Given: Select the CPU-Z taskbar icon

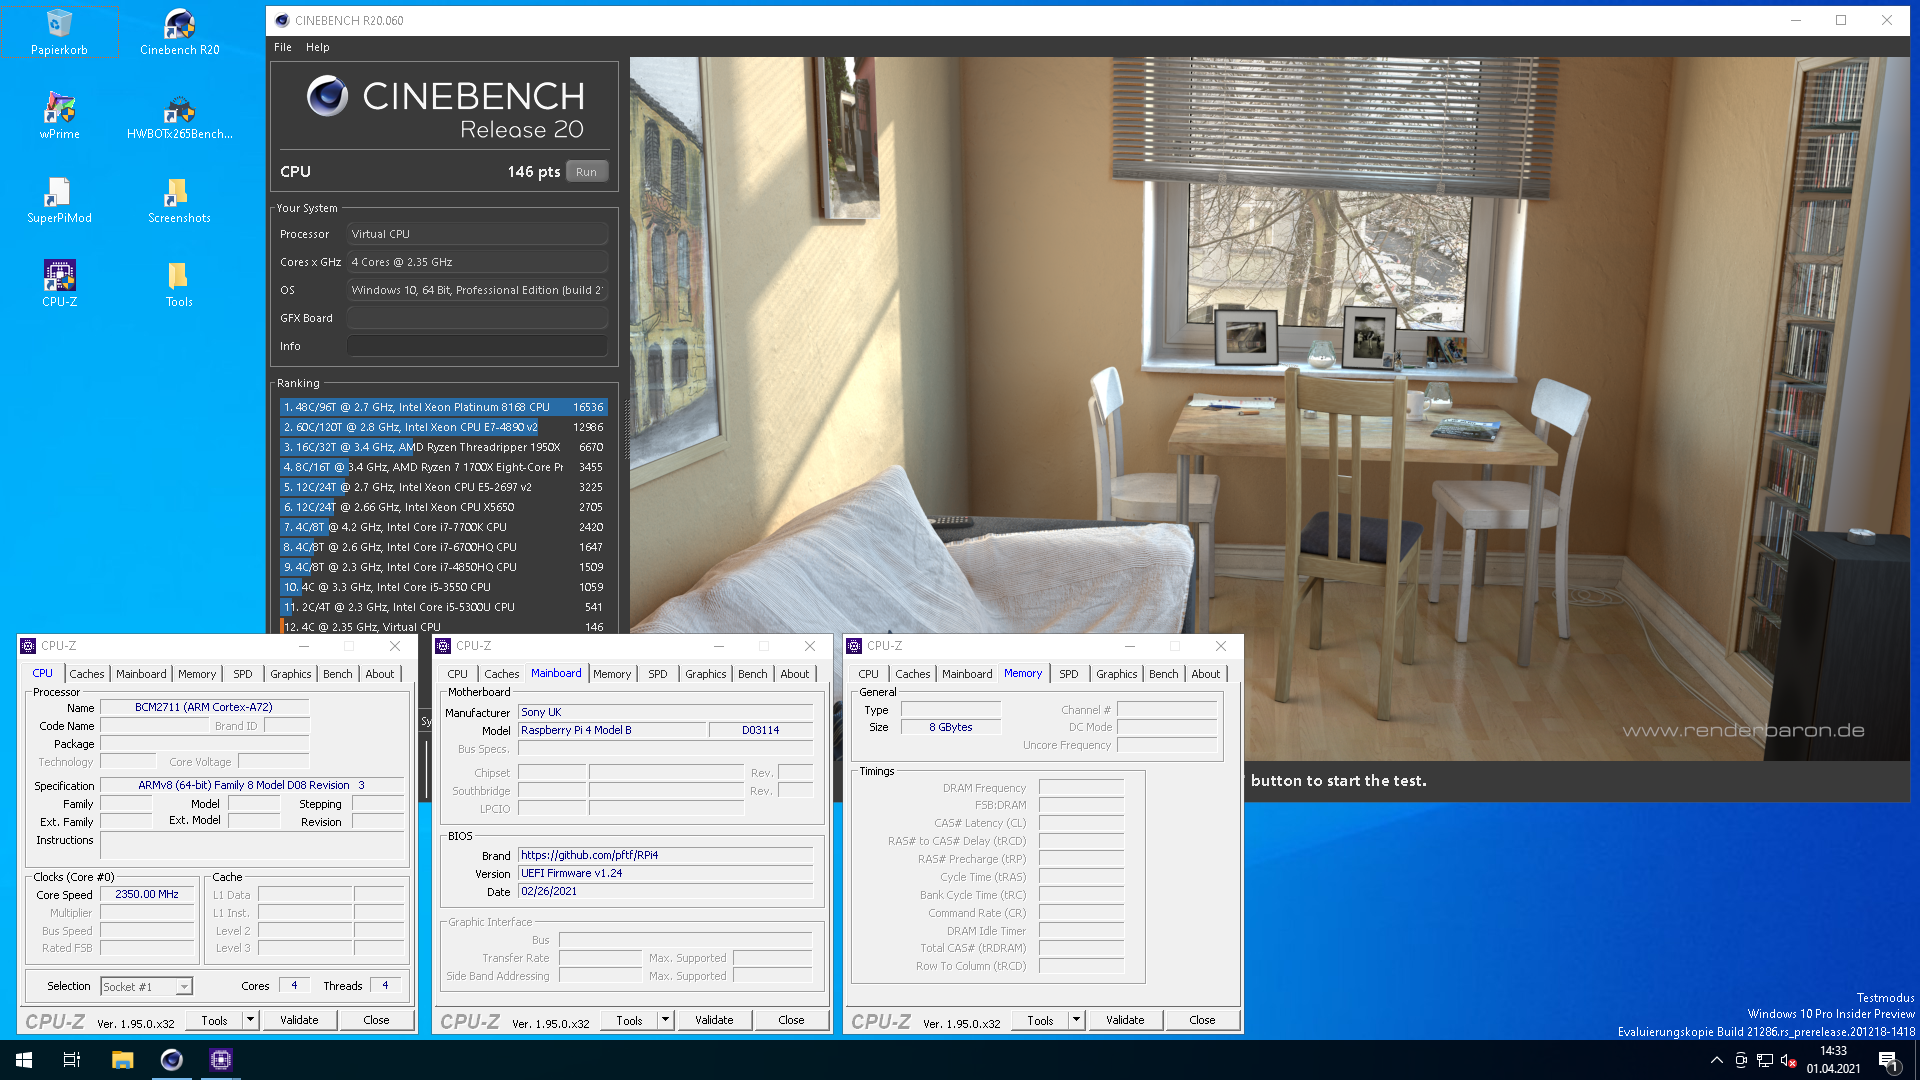Looking at the screenshot, I should pyautogui.click(x=221, y=1060).
